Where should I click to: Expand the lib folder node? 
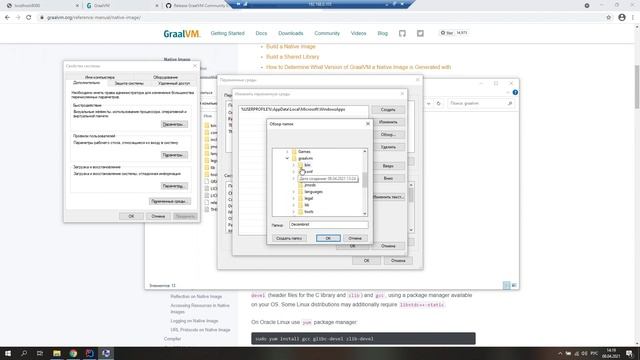294,205
